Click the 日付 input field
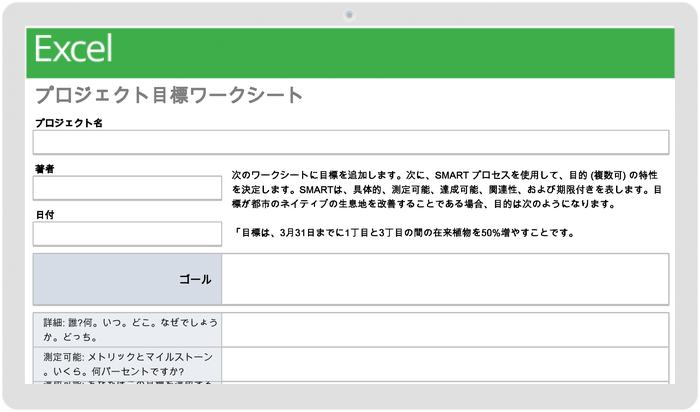 (x=127, y=234)
